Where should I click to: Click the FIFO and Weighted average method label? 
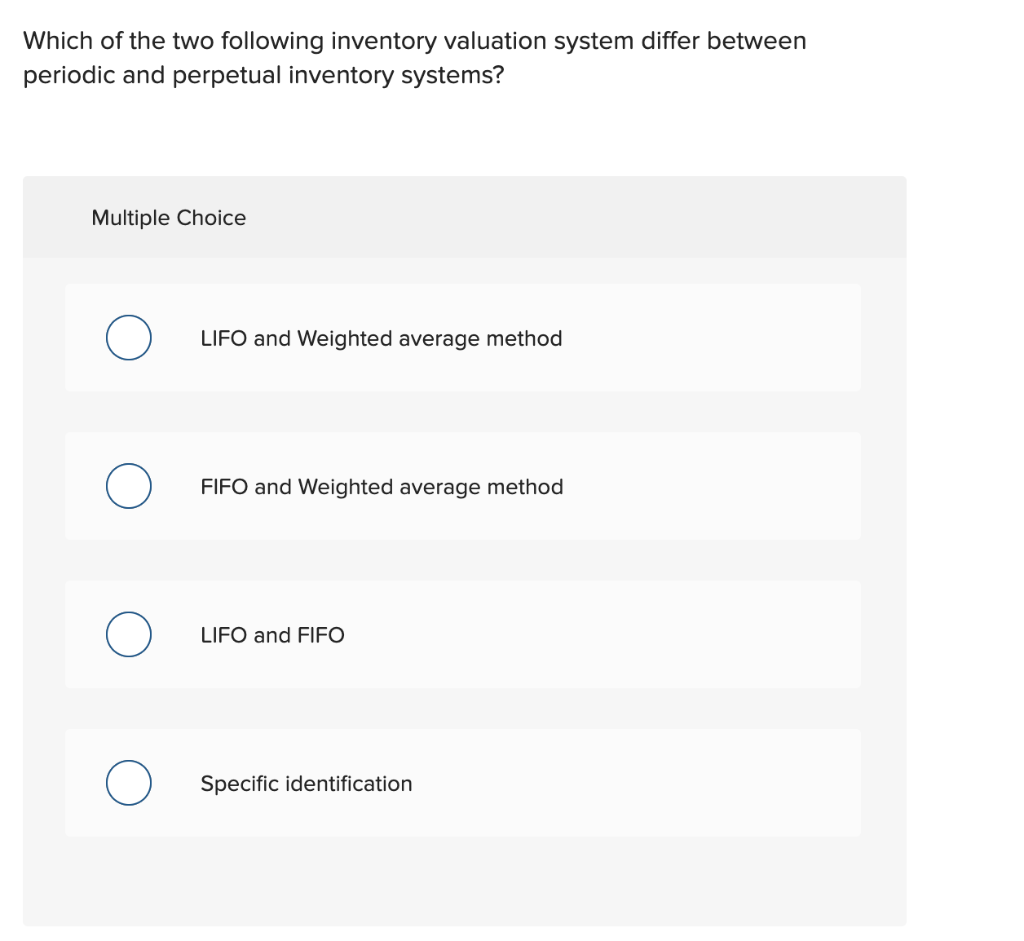click(382, 487)
